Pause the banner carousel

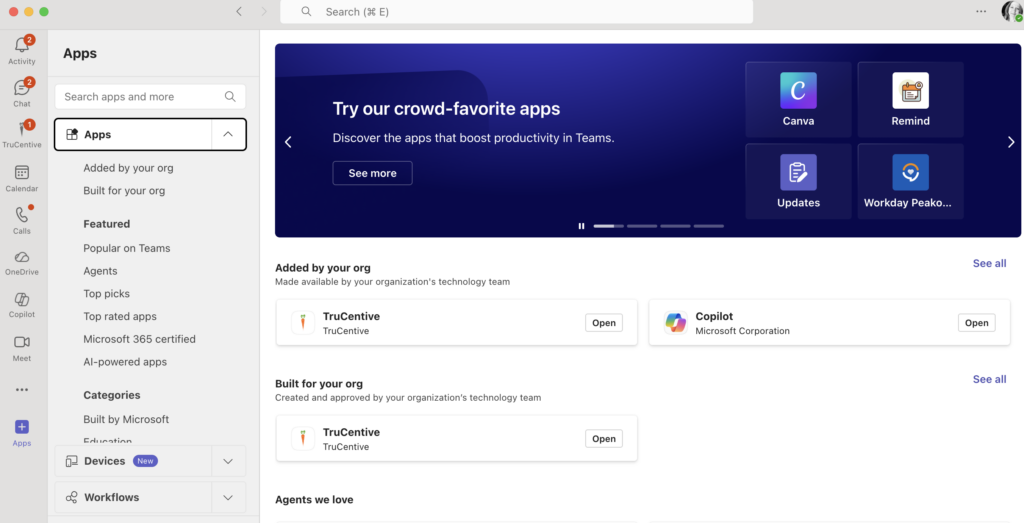click(x=581, y=226)
